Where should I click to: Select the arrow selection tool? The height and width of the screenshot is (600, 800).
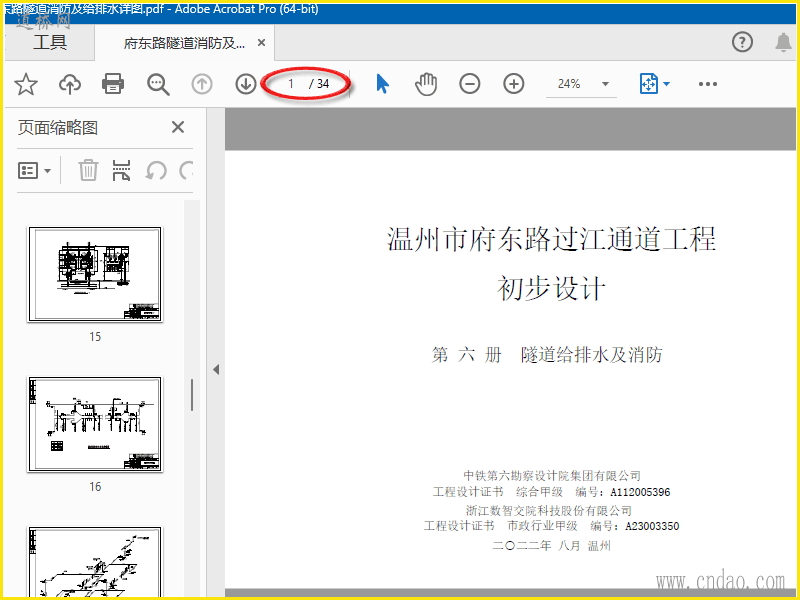[x=382, y=84]
